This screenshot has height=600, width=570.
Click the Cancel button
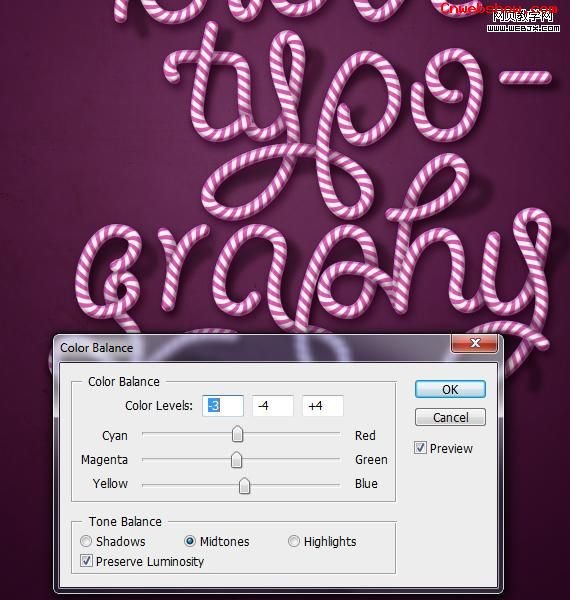click(x=450, y=417)
